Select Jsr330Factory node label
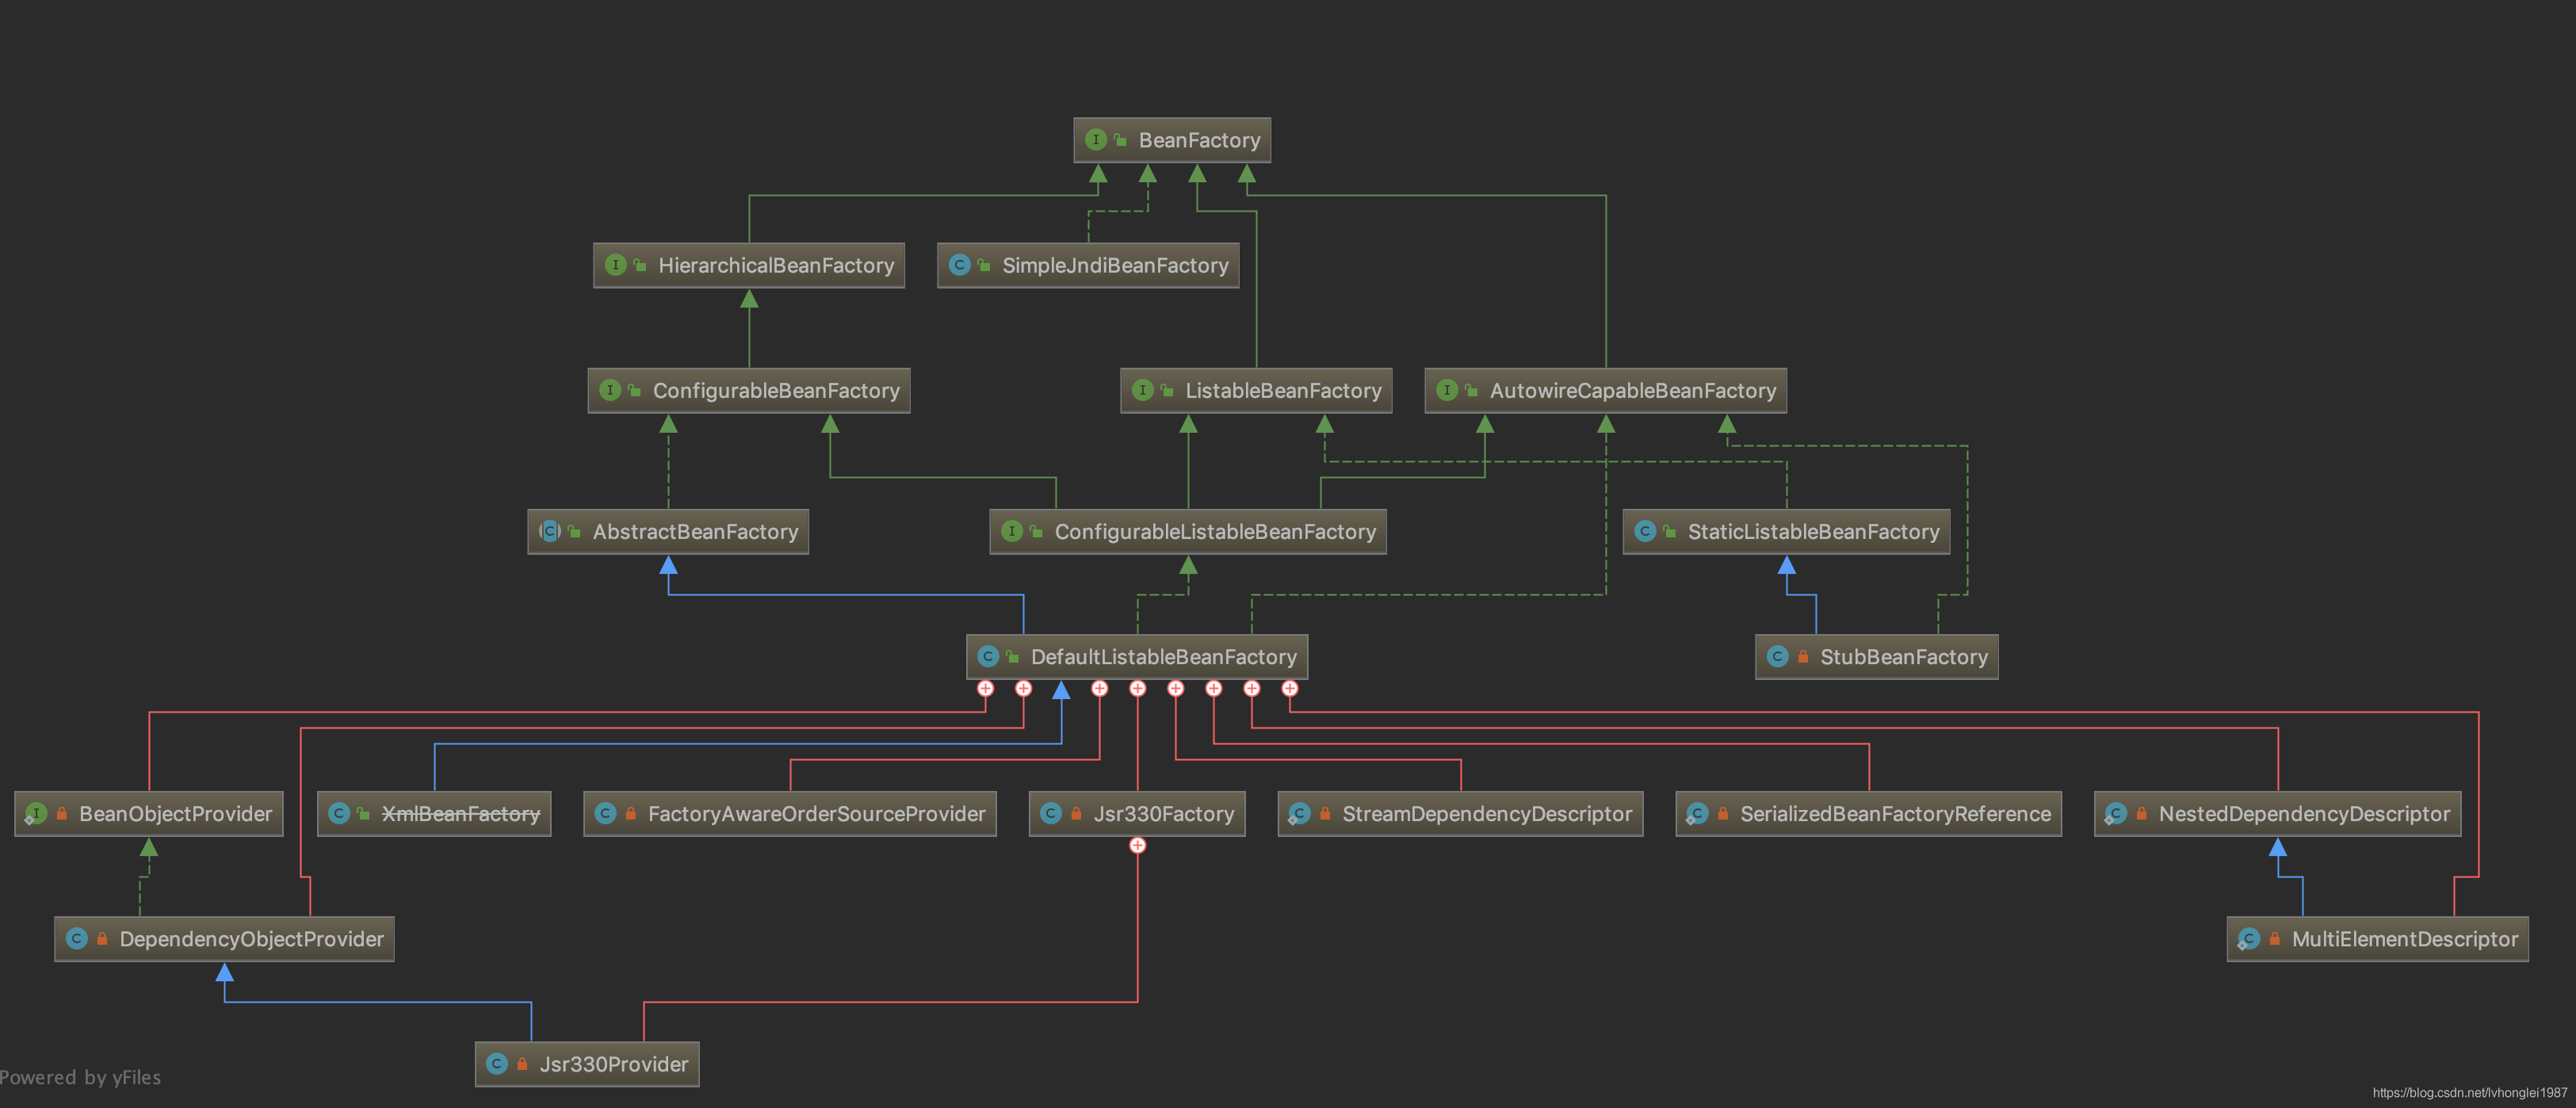2576x1108 pixels. pos(1163,814)
